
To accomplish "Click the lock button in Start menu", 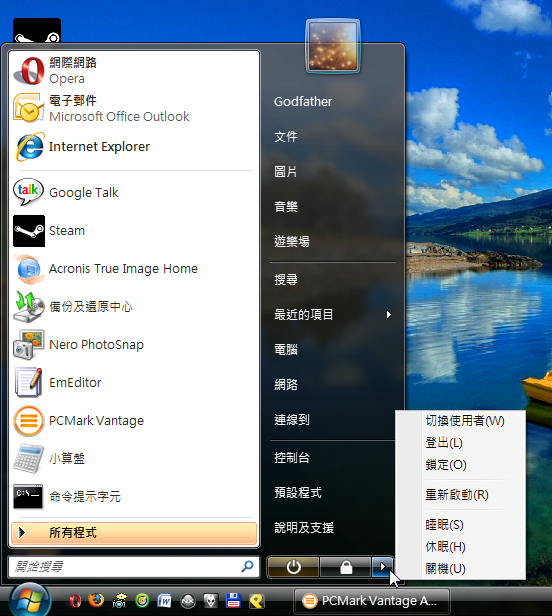I will tap(346, 567).
